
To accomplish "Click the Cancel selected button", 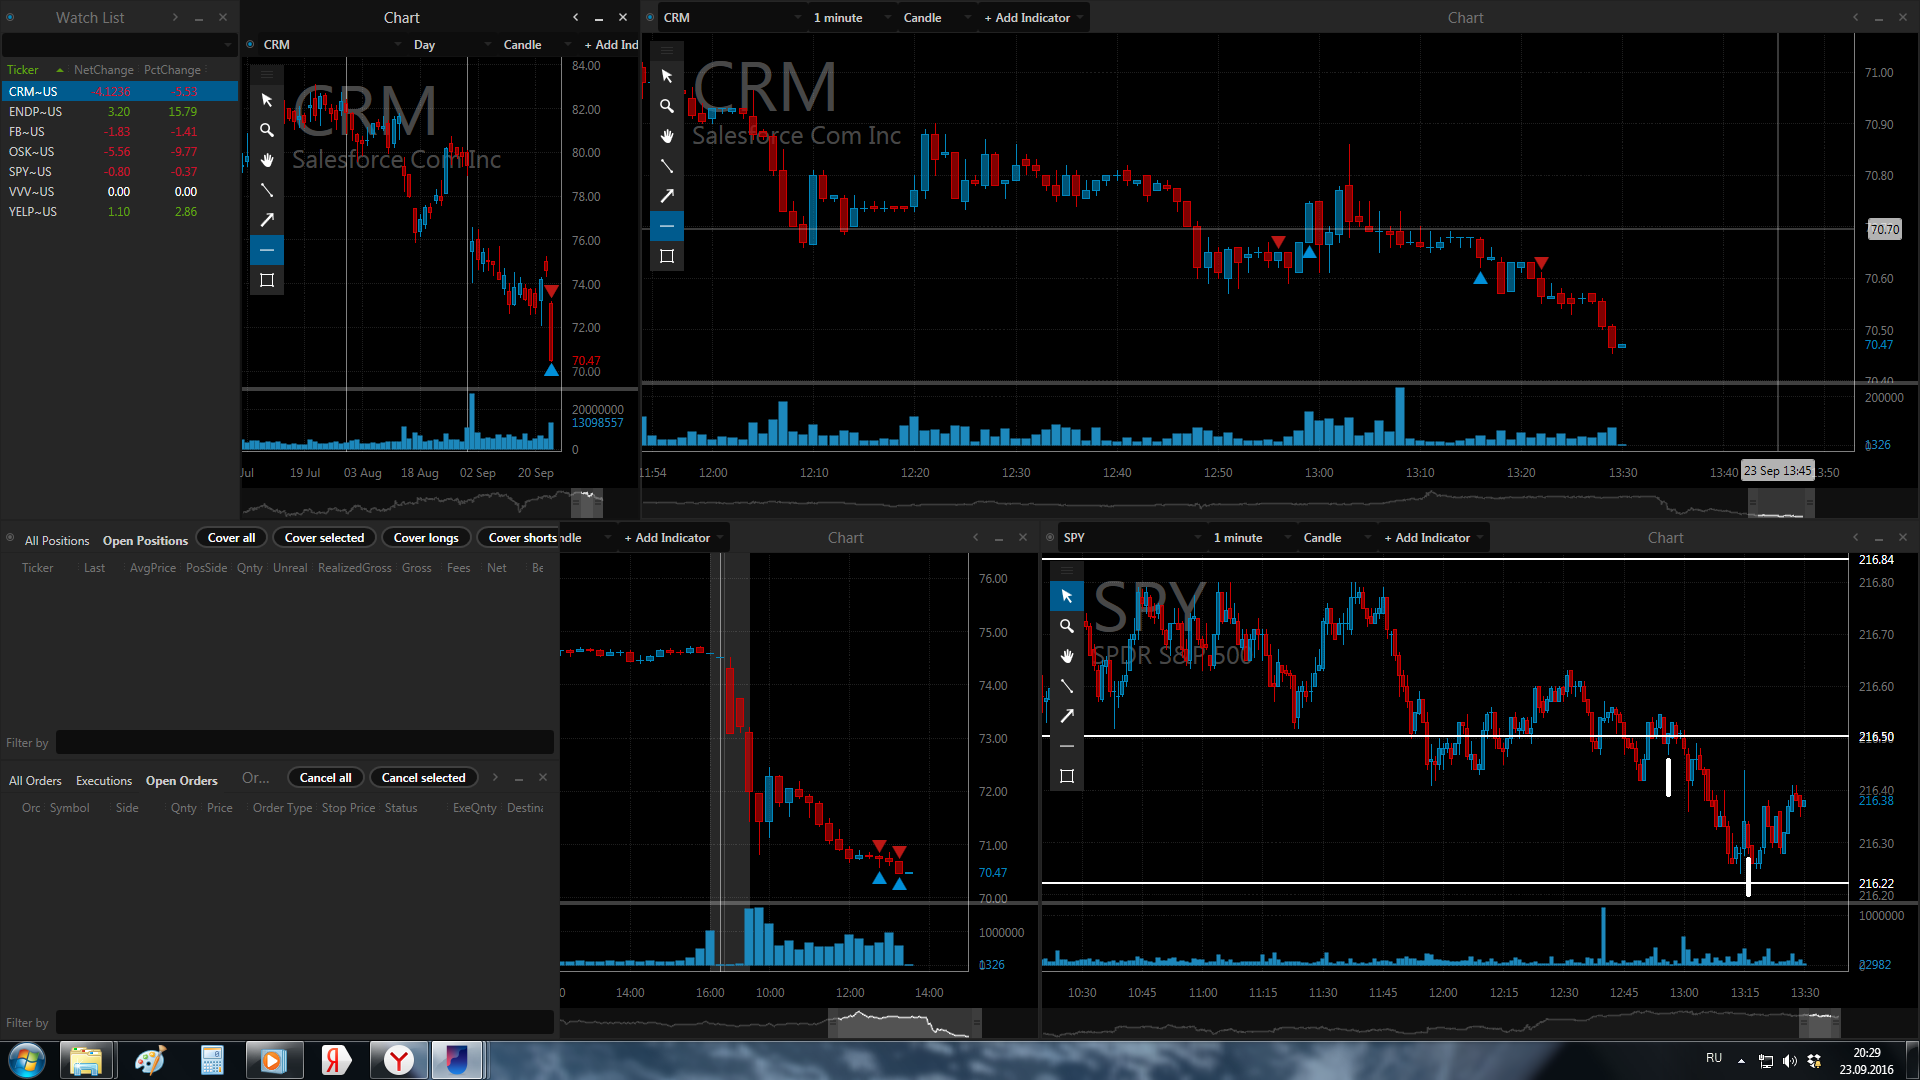I will coord(424,778).
